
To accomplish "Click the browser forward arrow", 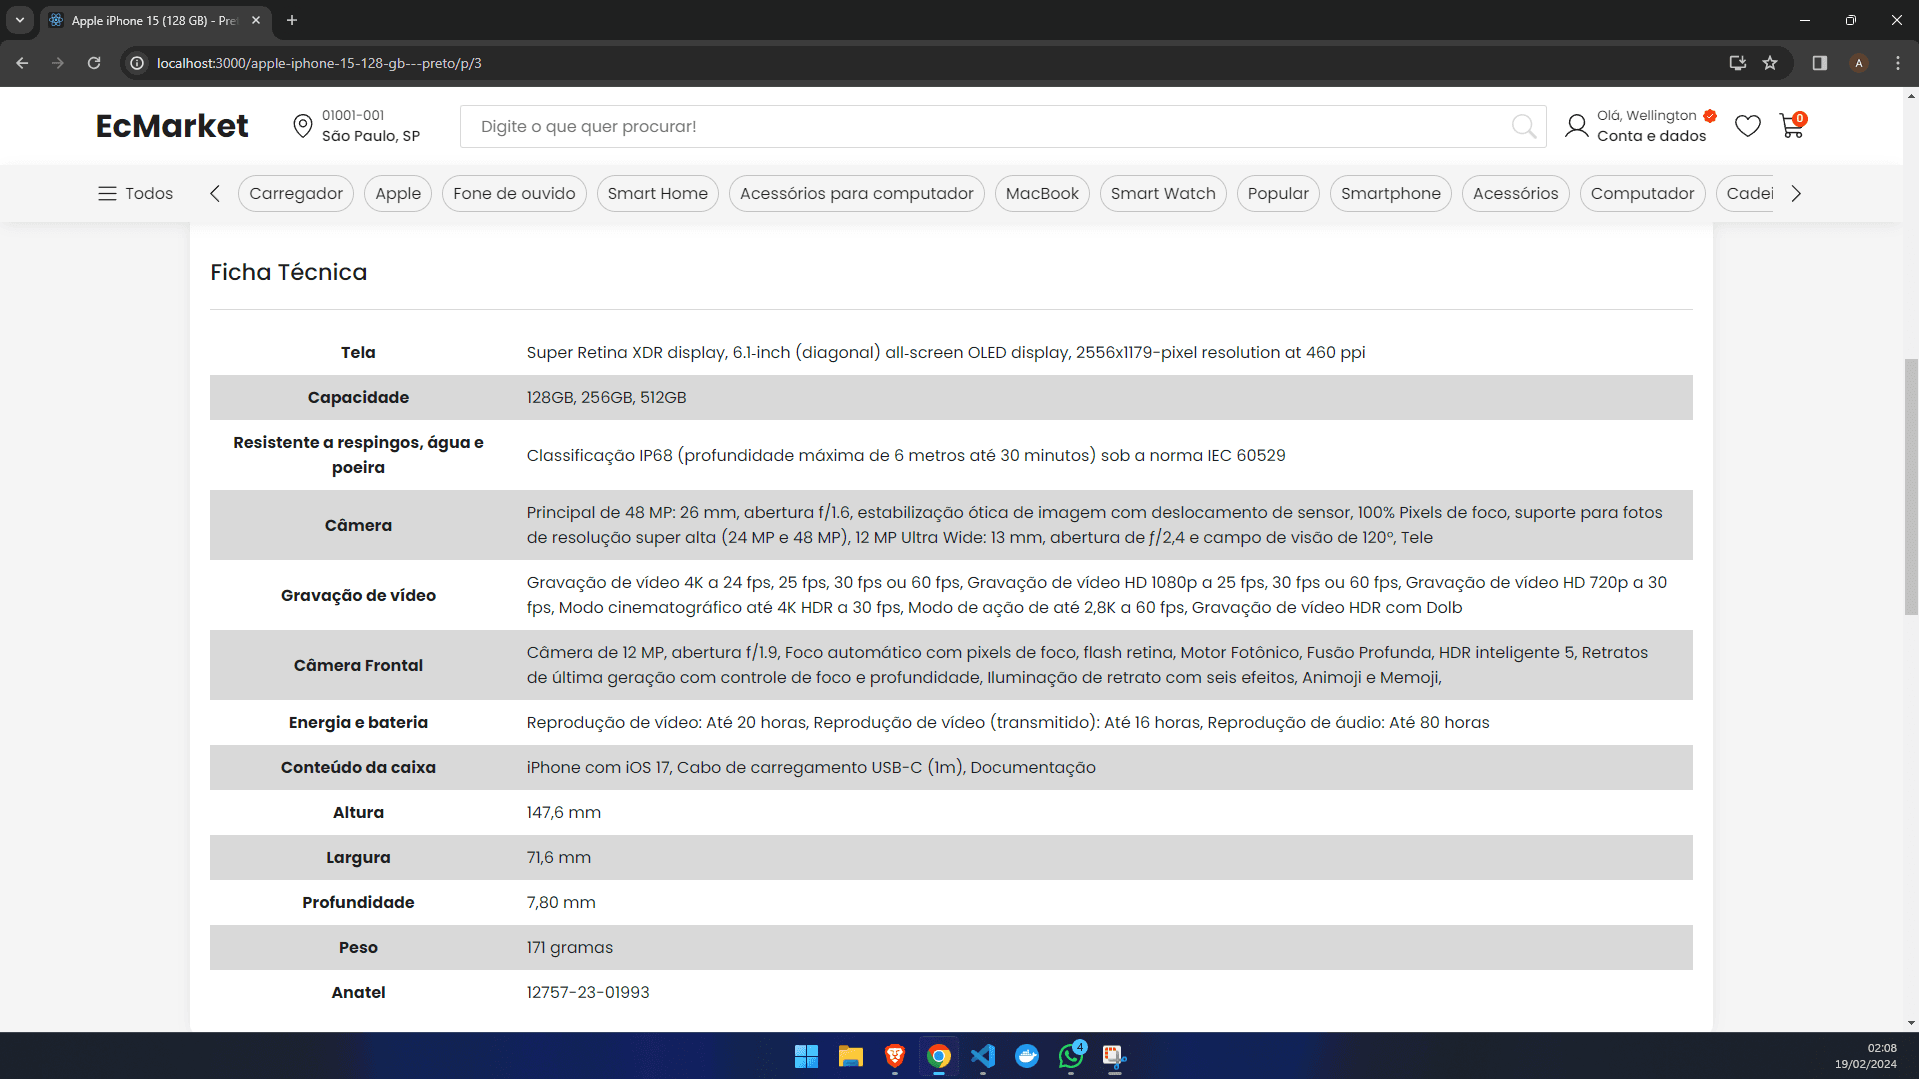I will [58, 63].
